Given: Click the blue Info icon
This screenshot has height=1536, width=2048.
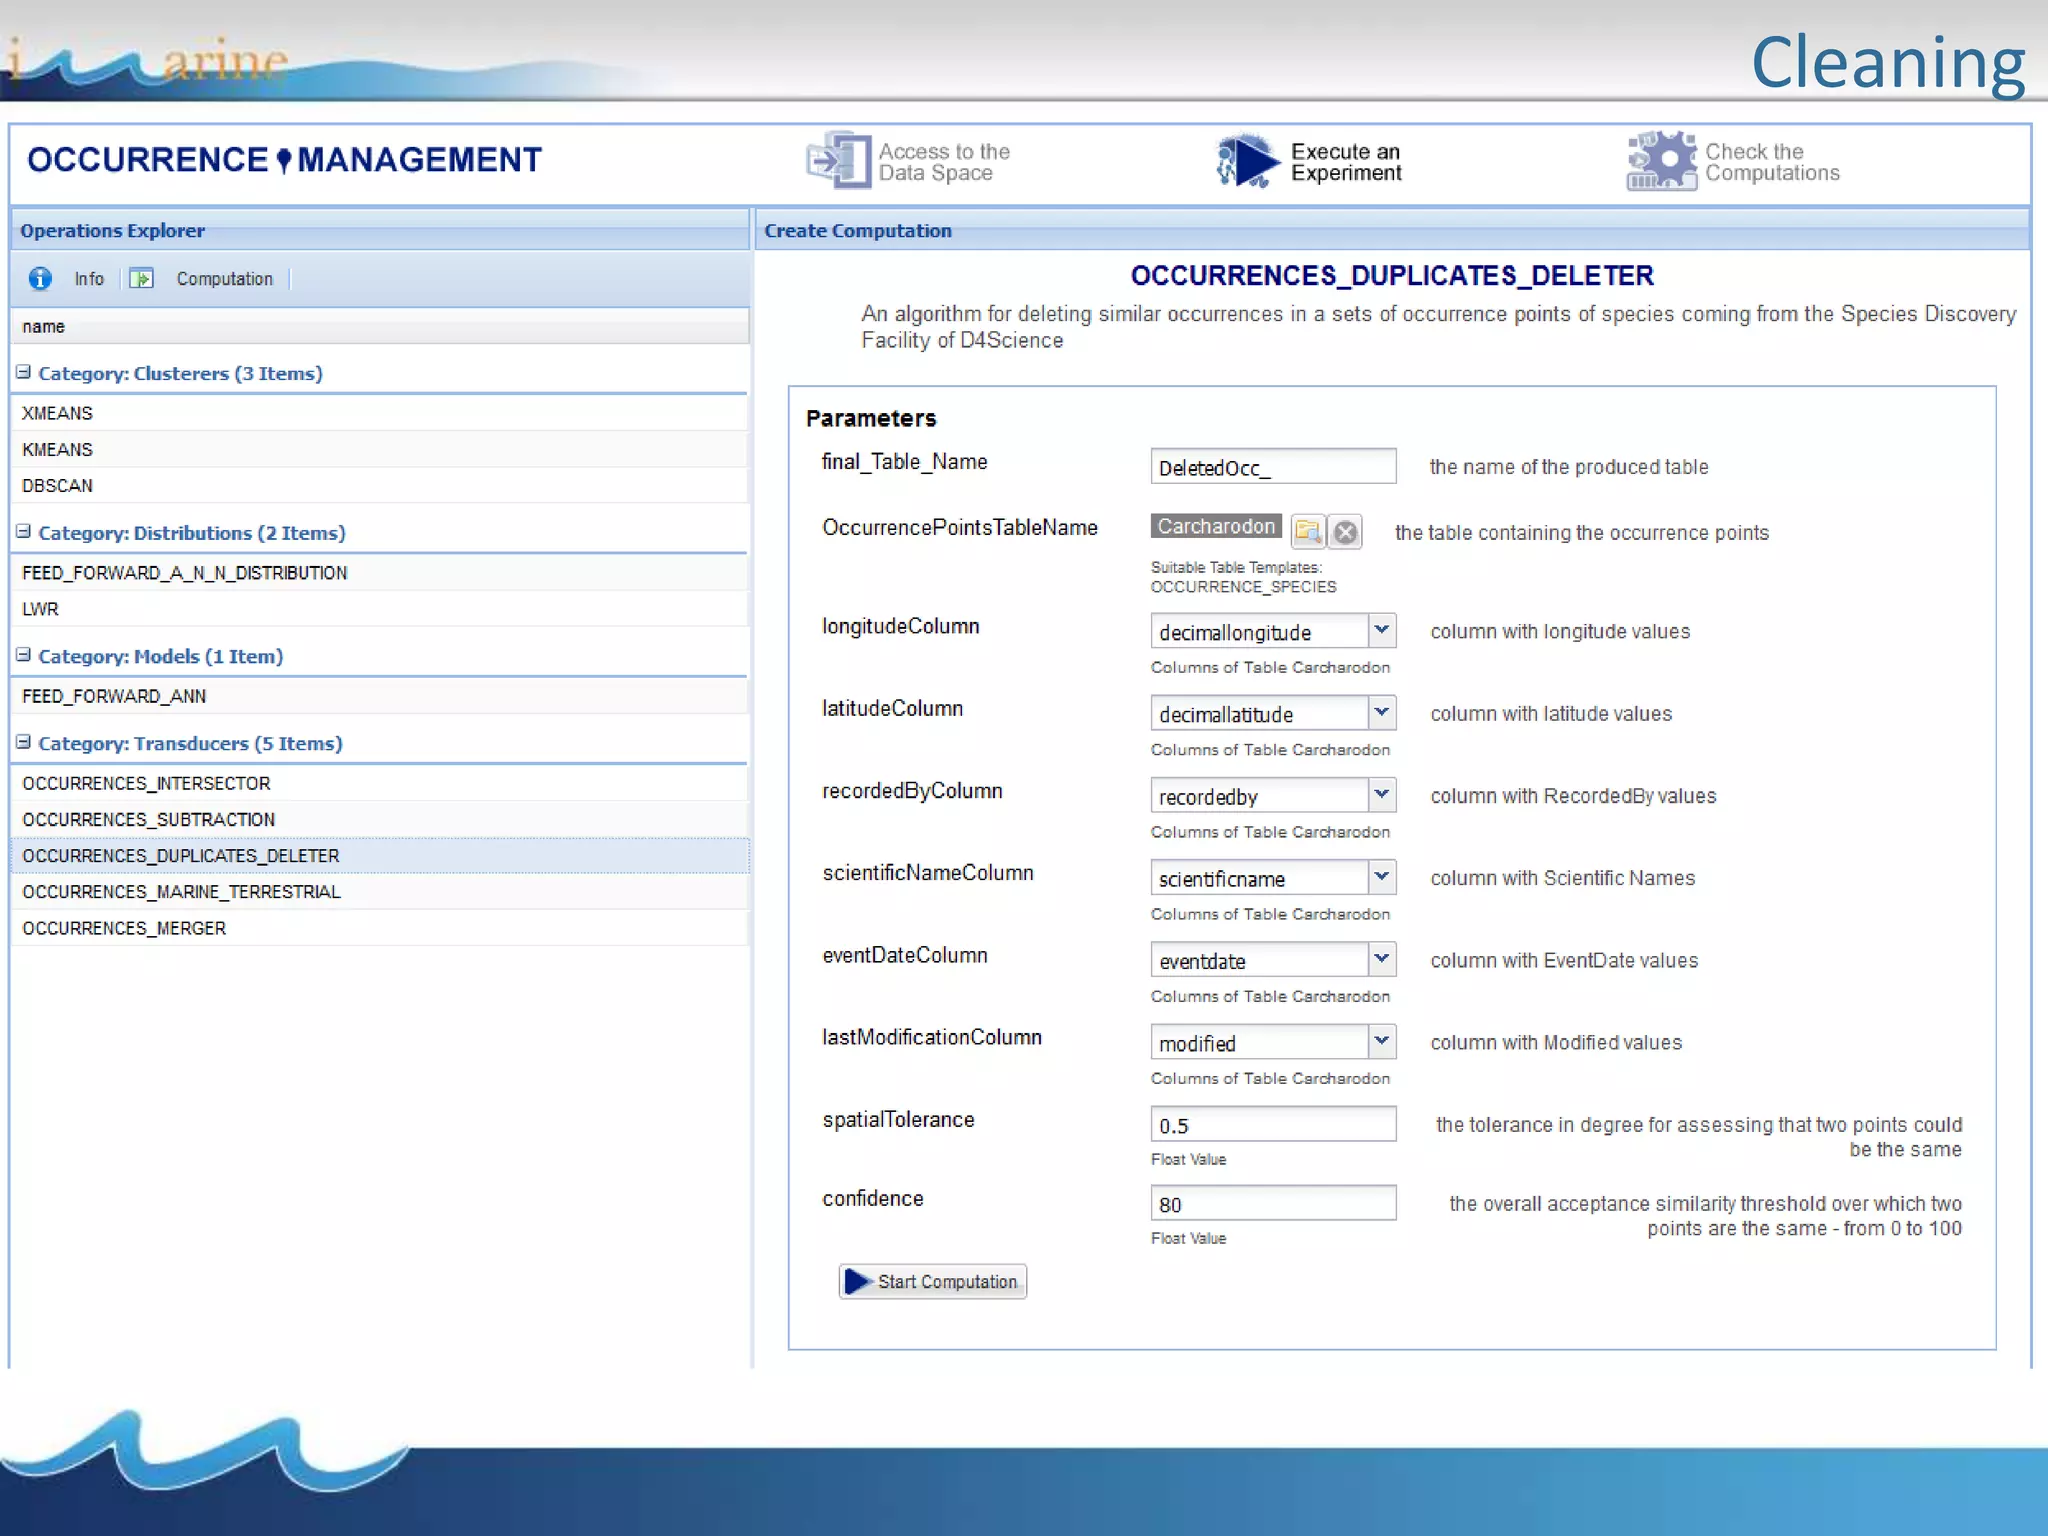Looking at the screenshot, I should 40,279.
